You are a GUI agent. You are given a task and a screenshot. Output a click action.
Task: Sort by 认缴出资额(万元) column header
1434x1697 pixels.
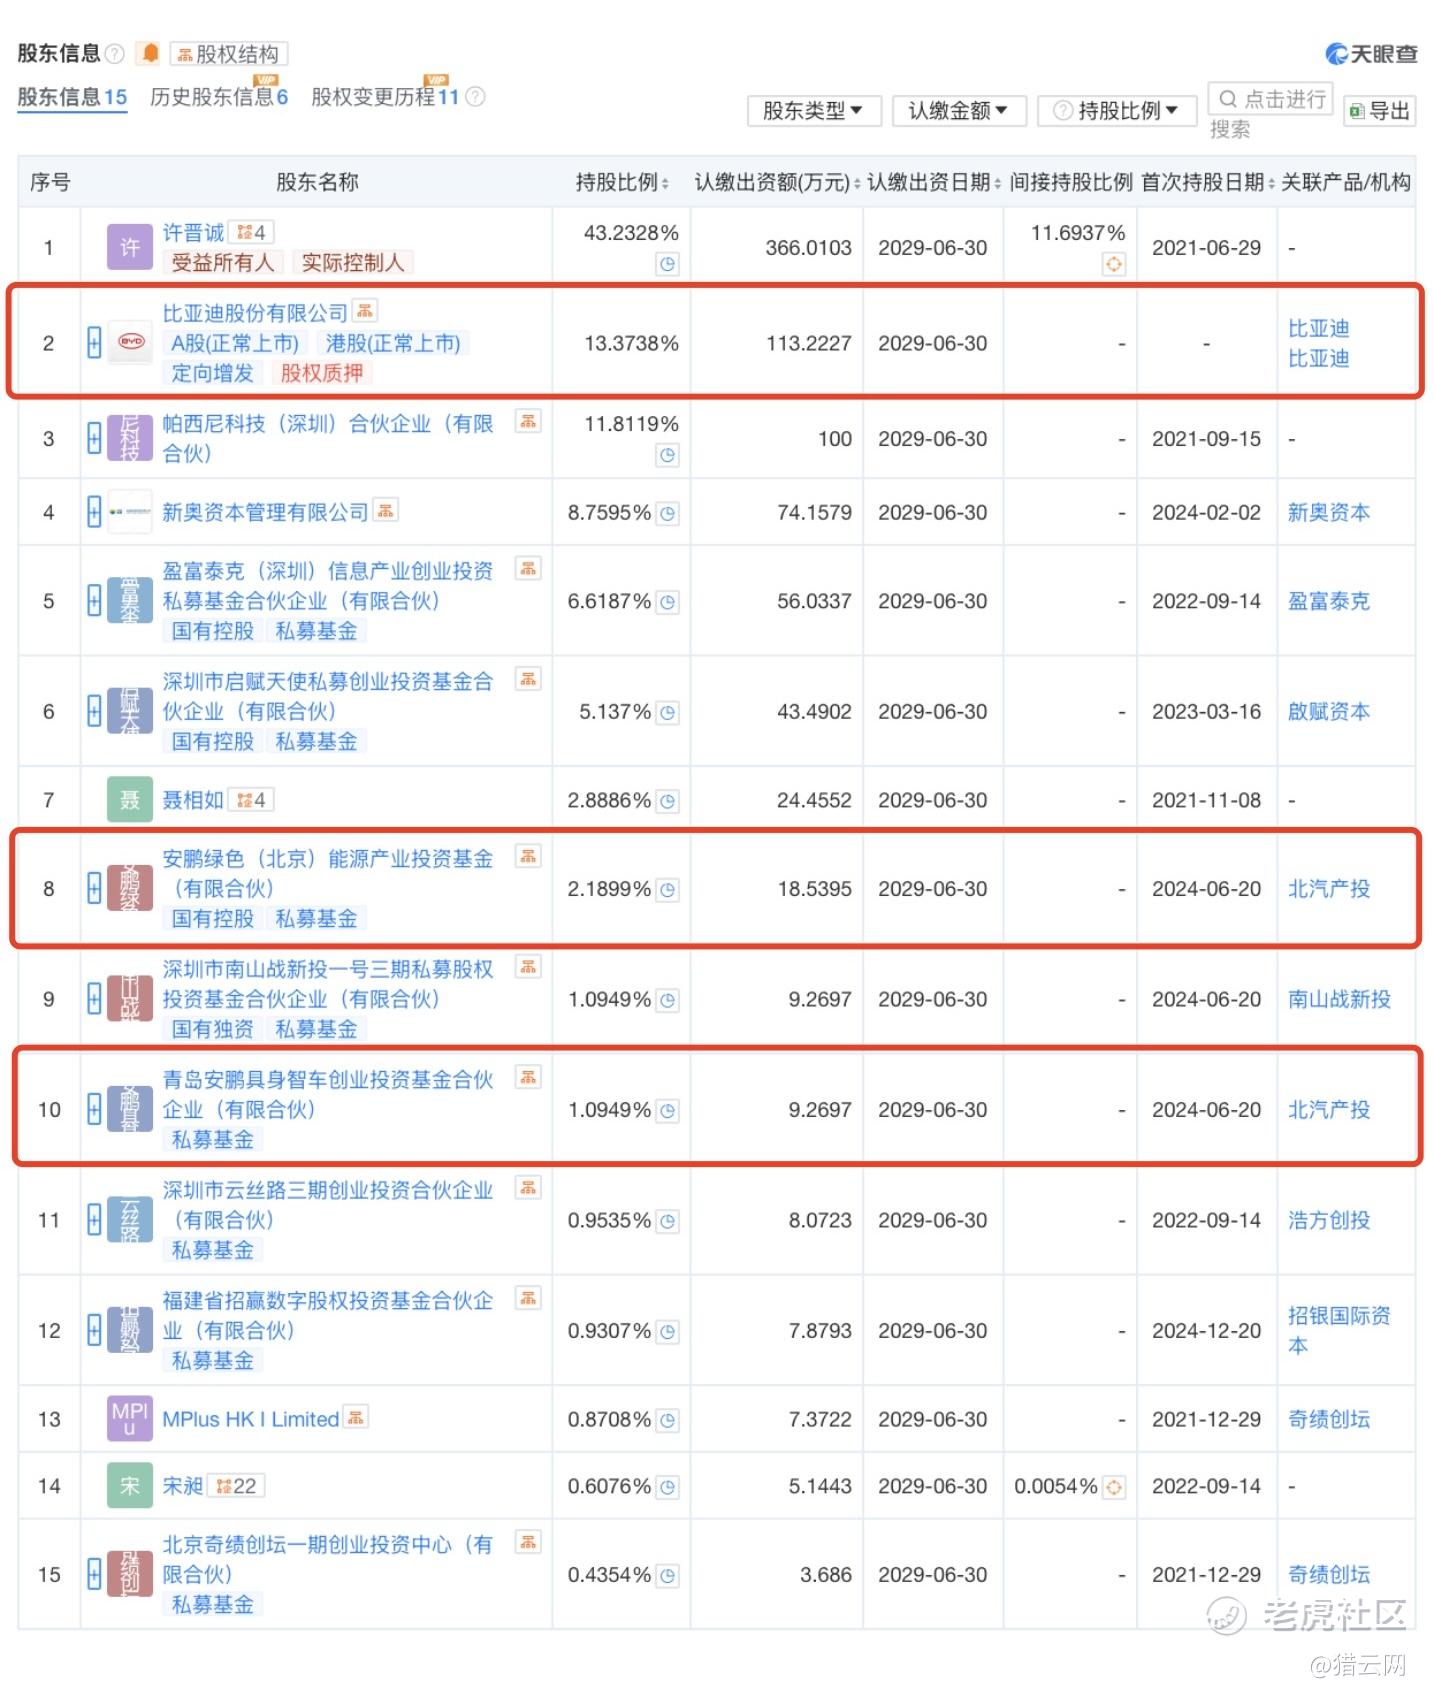777,182
